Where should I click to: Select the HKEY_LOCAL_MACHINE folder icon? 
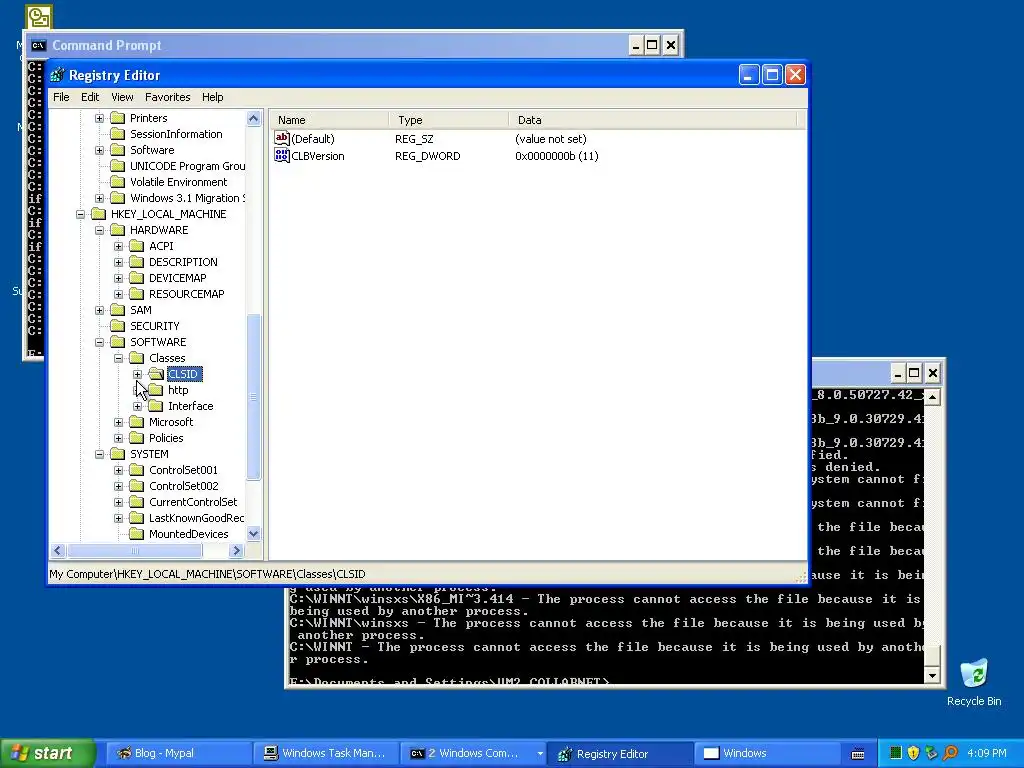(x=99, y=214)
